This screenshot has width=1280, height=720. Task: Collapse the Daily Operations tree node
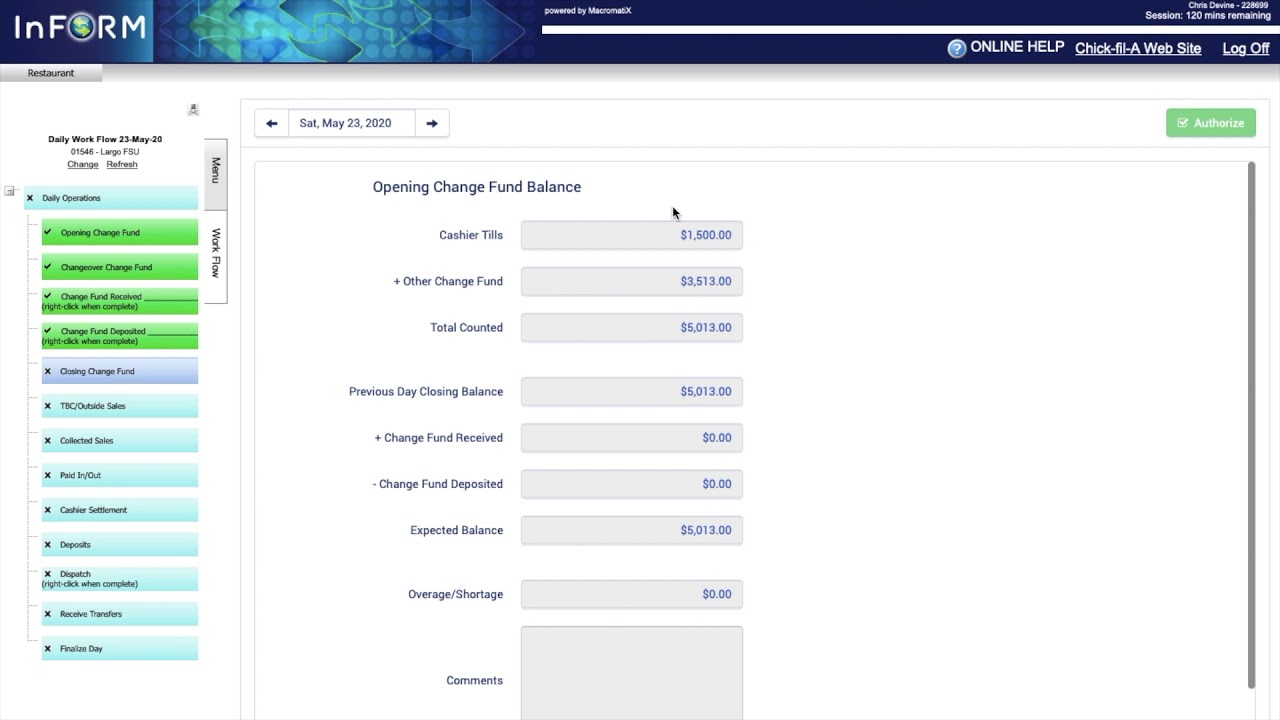[9, 191]
